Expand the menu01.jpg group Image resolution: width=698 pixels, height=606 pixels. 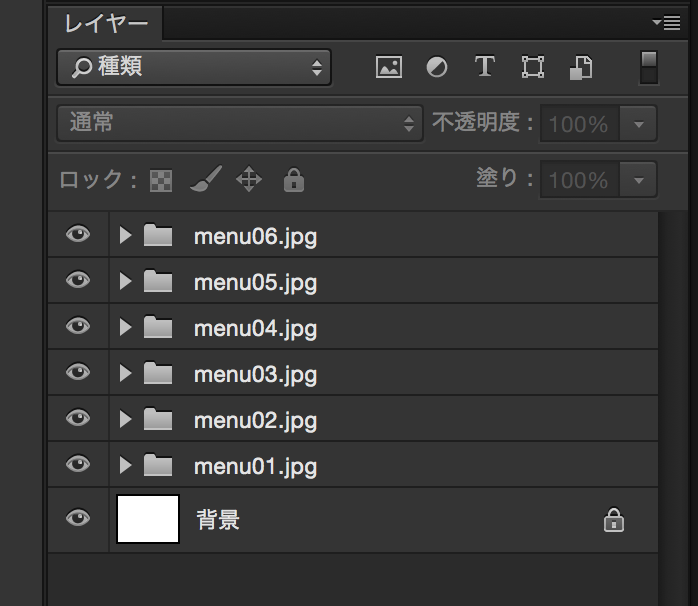(125, 465)
